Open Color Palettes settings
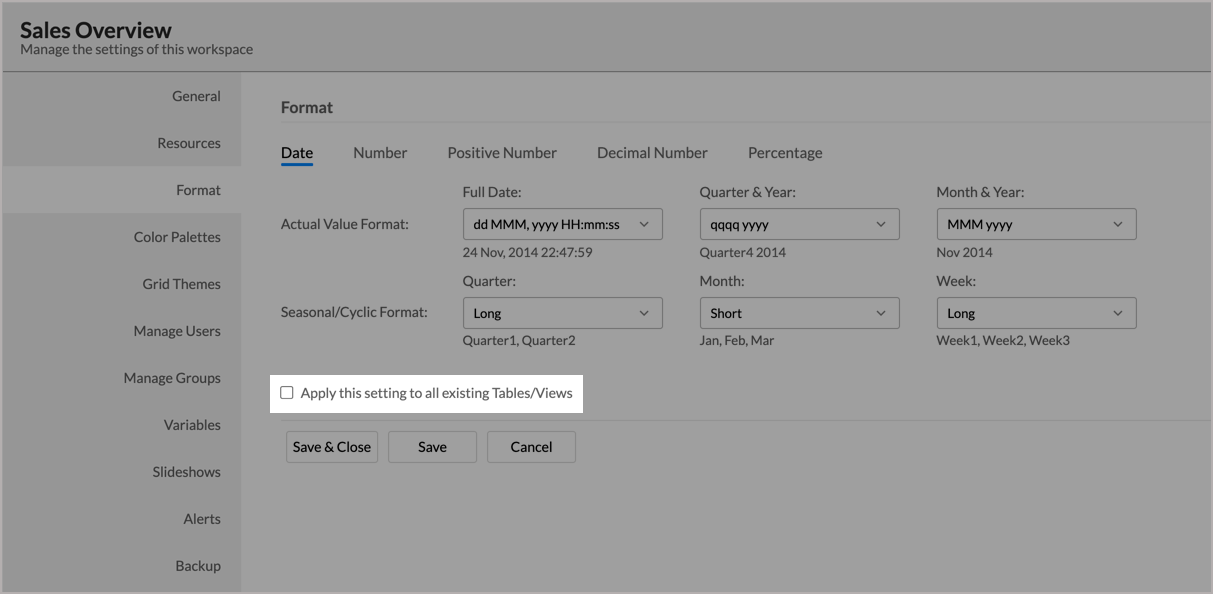This screenshot has width=1213, height=594. [177, 237]
